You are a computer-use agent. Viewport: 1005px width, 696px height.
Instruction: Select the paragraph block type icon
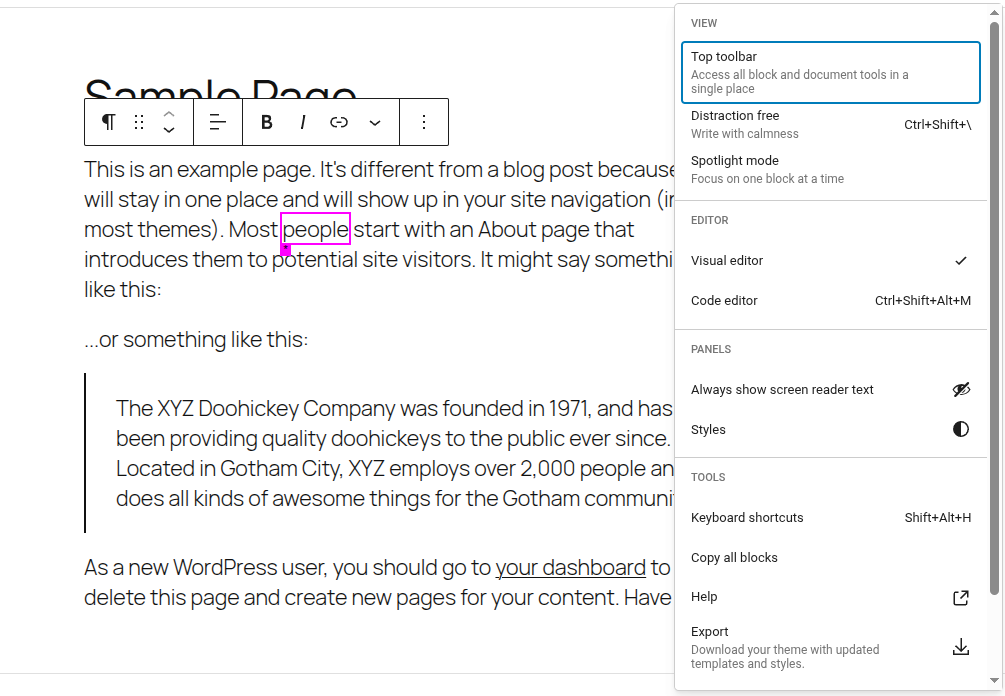(108, 122)
